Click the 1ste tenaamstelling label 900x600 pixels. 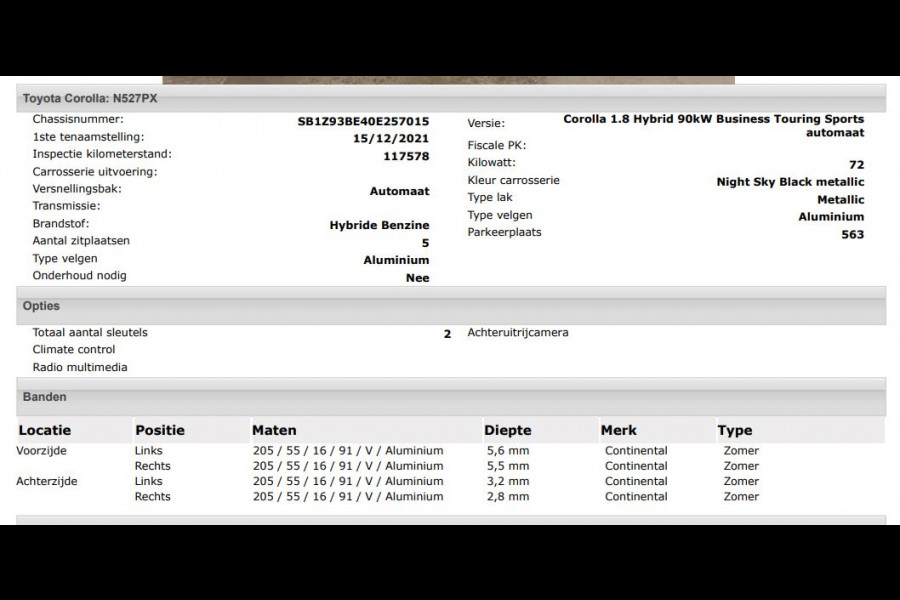coord(88,137)
